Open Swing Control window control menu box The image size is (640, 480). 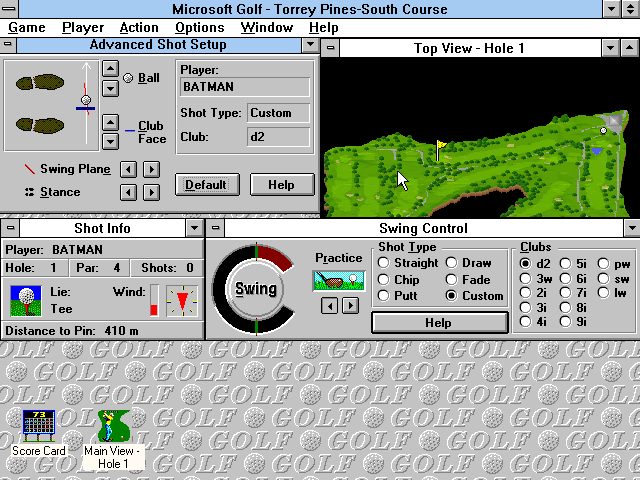pos(216,228)
